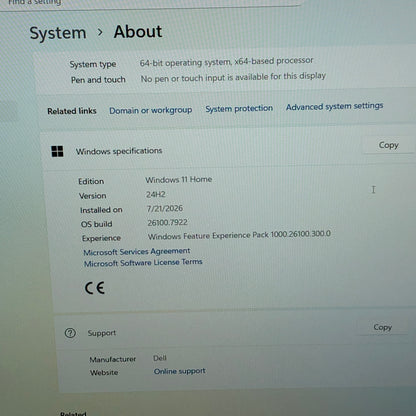Screen dimensions: 416x416
Task: Copy the Support information
Action: coord(382,327)
